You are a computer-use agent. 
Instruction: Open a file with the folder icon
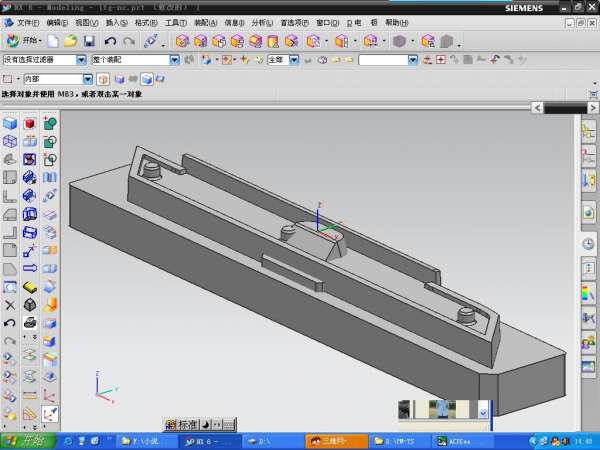click(71, 41)
